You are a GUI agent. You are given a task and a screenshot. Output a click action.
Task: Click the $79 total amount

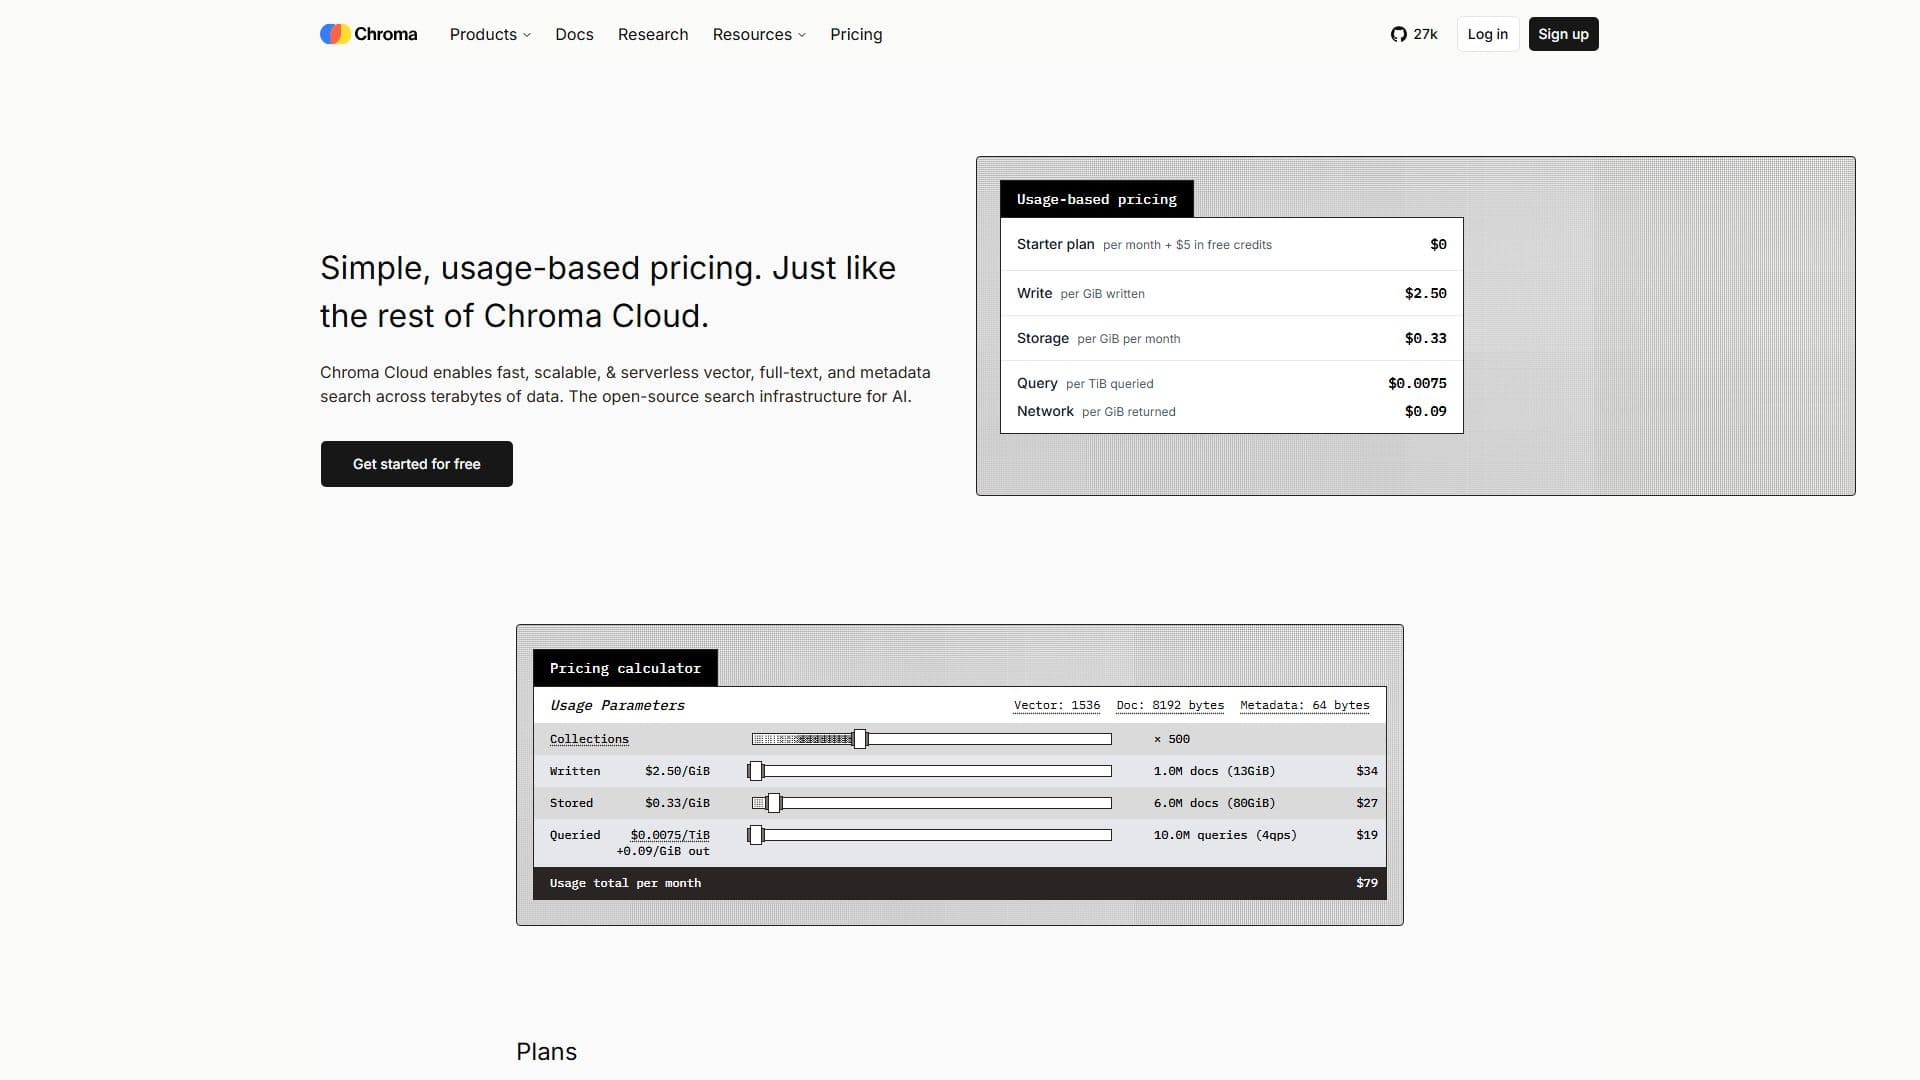click(1367, 883)
